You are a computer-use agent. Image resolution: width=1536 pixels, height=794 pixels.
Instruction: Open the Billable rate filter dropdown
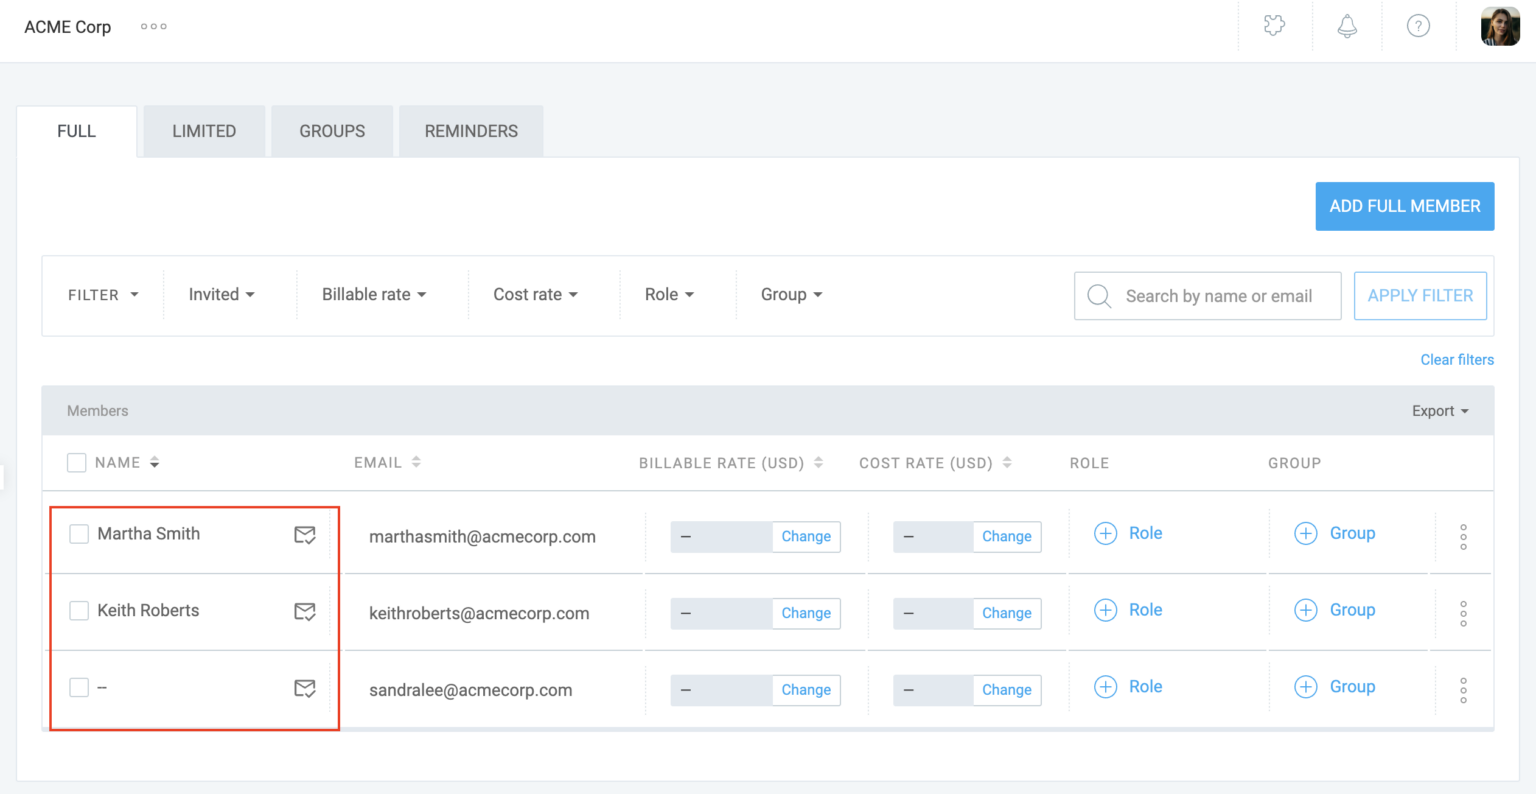(374, 295)
